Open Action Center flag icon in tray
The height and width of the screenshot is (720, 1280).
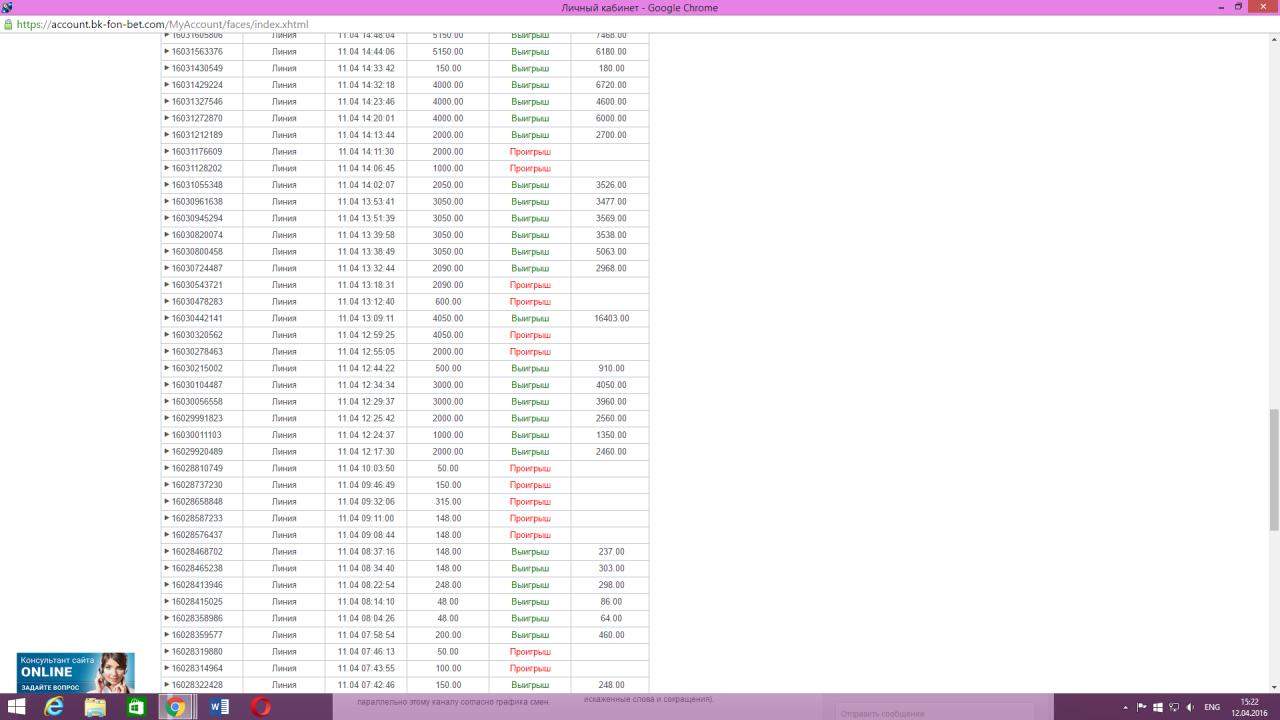(1143, 707)
